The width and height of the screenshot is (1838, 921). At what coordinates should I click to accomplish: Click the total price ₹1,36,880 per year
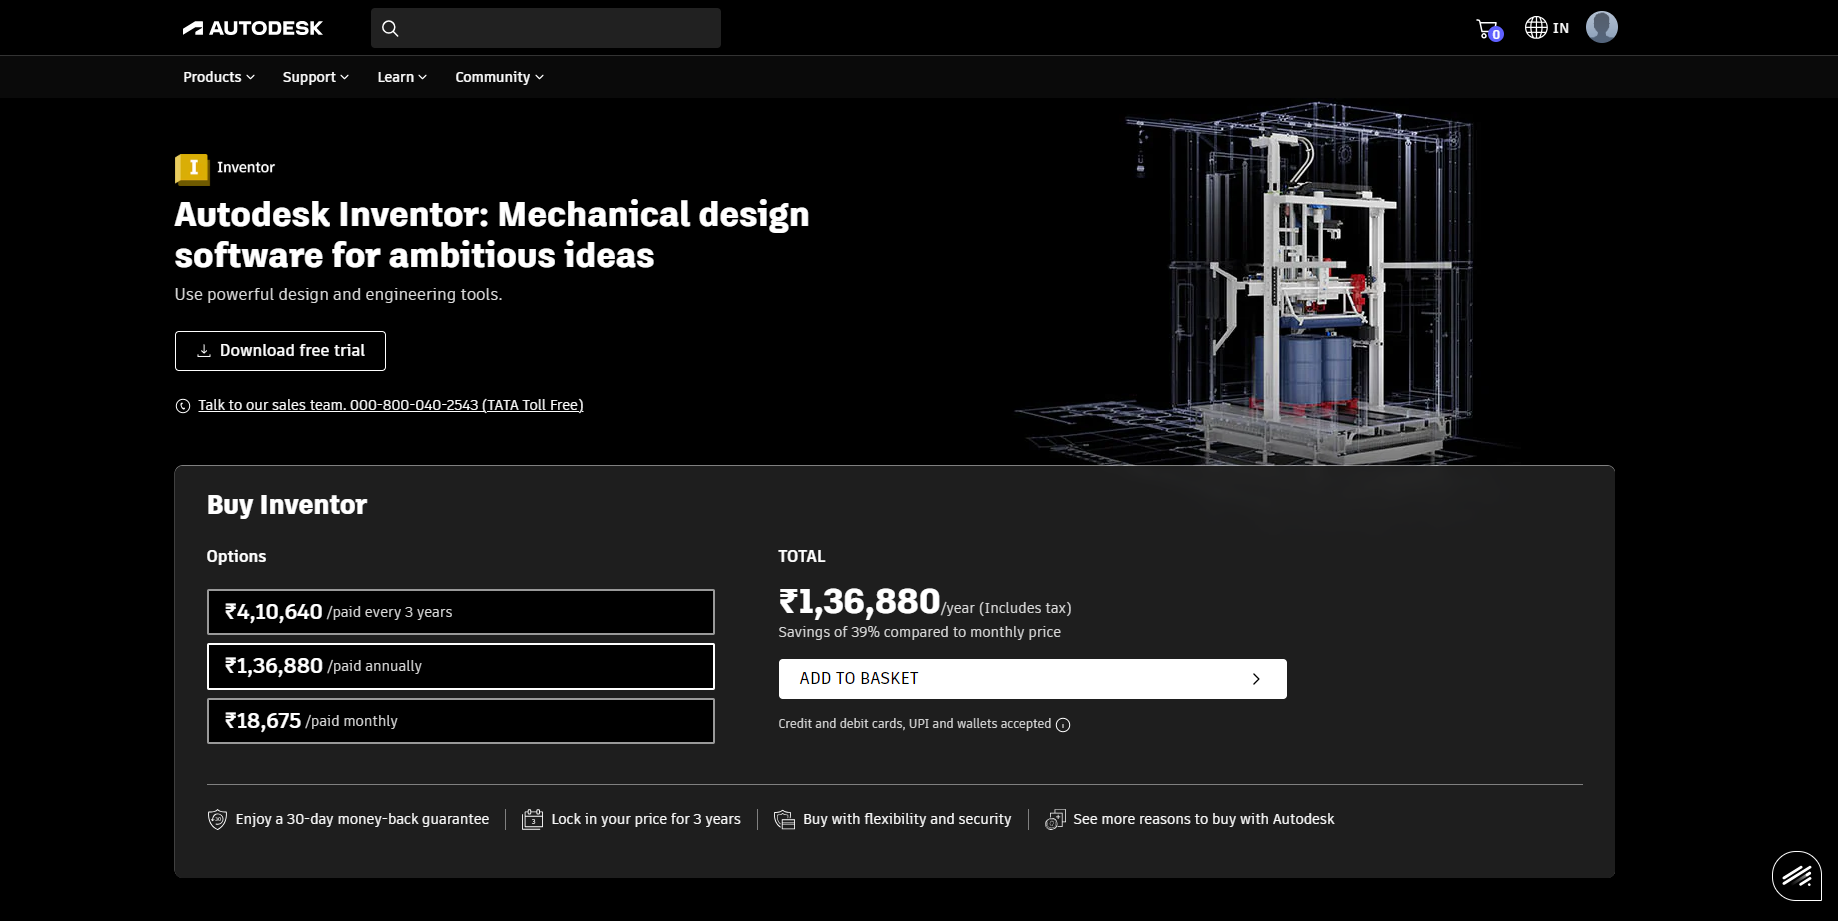tap(925, 602)
